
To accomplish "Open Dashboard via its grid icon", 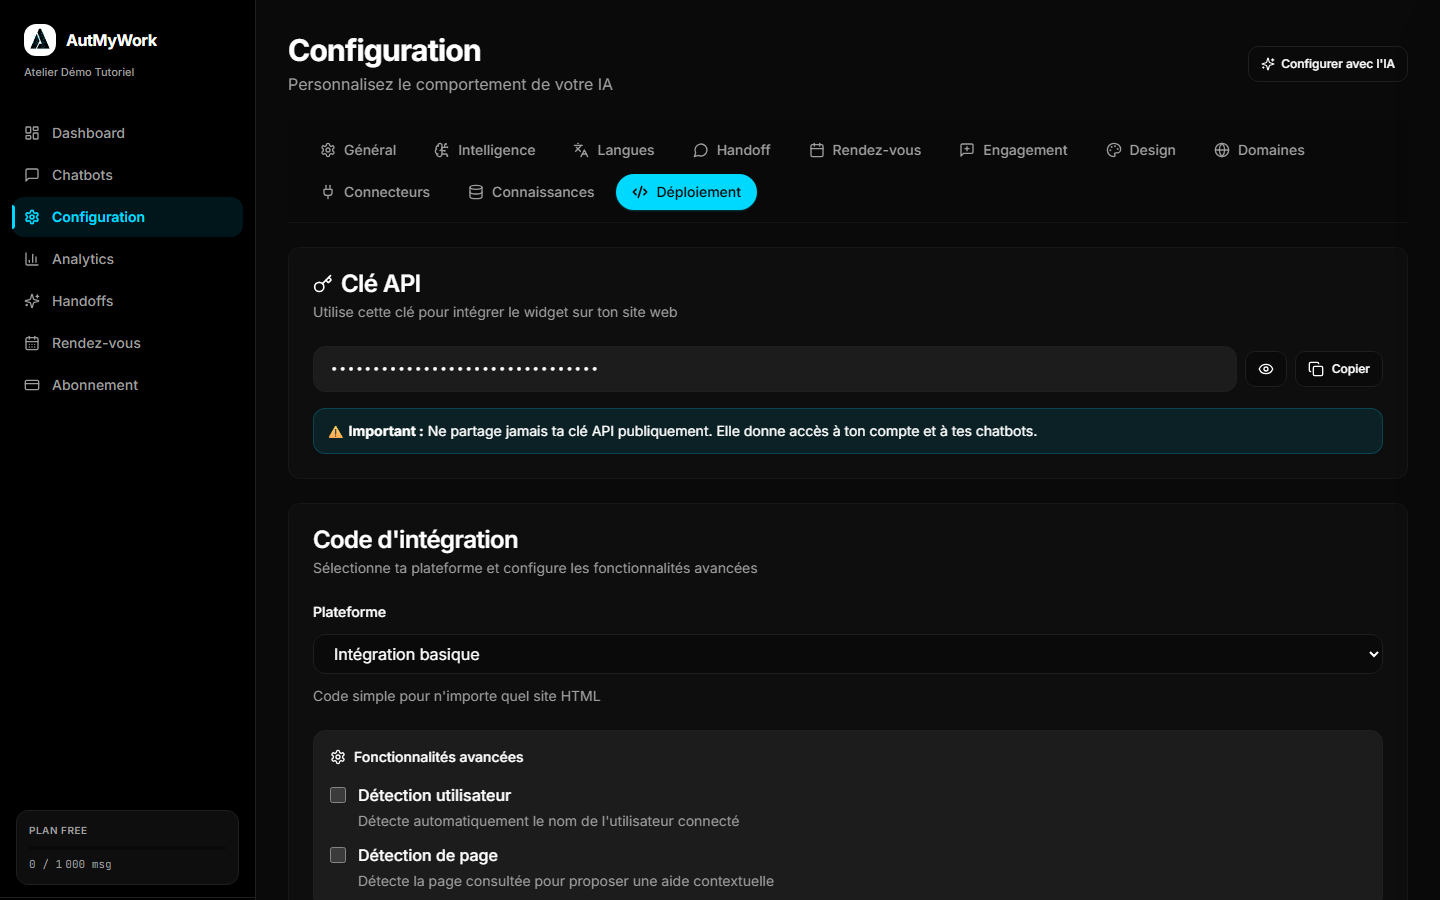I will 32,133.
